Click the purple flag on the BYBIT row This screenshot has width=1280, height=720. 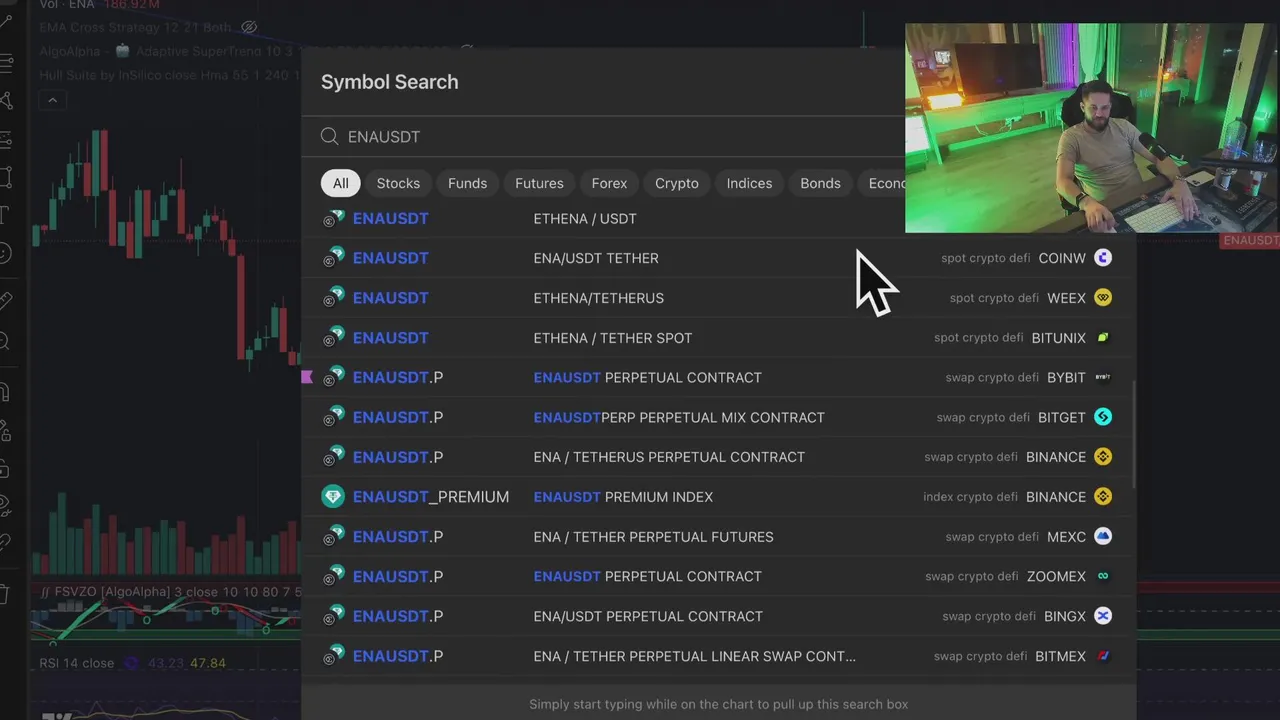pyautogui.click(x=307, y=377)
